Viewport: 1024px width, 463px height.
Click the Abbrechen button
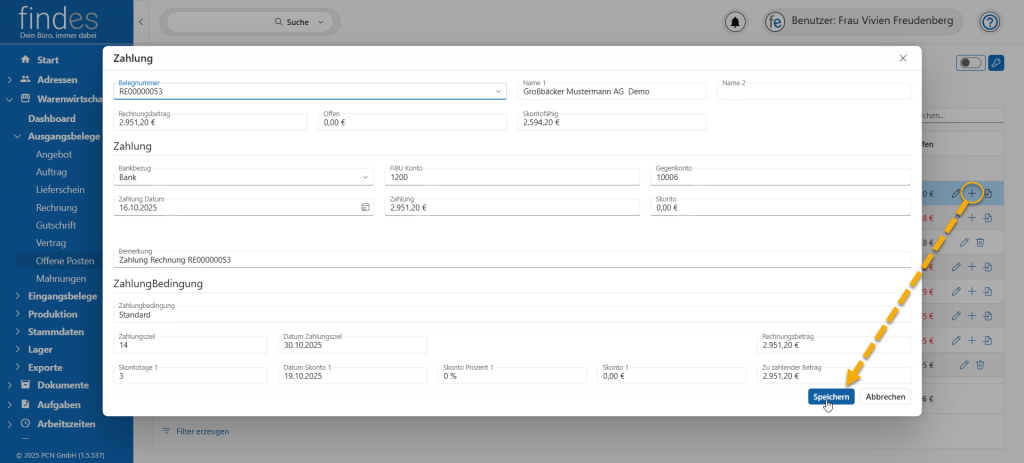[x=885, y=397]
